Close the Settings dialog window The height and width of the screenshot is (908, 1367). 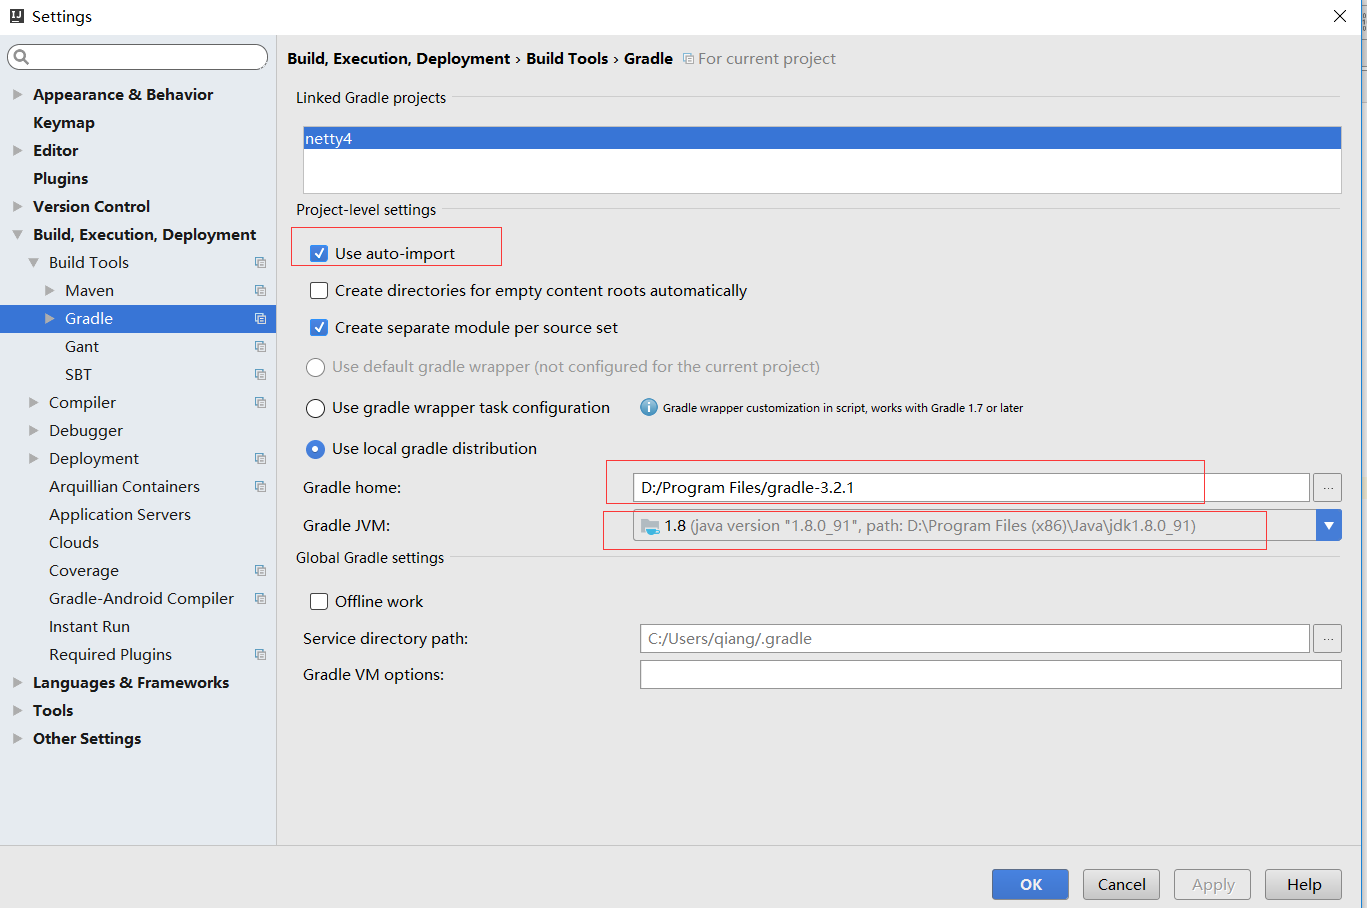click(x=1340, y=16)
